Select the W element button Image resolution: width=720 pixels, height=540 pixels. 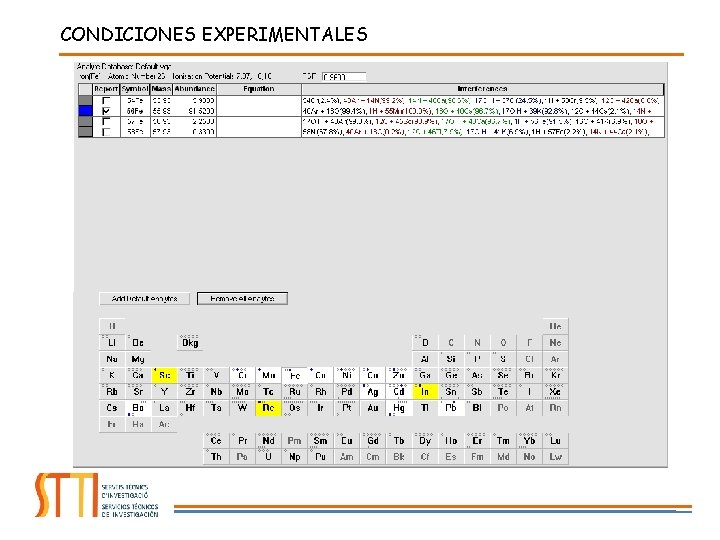pos(242,408)
